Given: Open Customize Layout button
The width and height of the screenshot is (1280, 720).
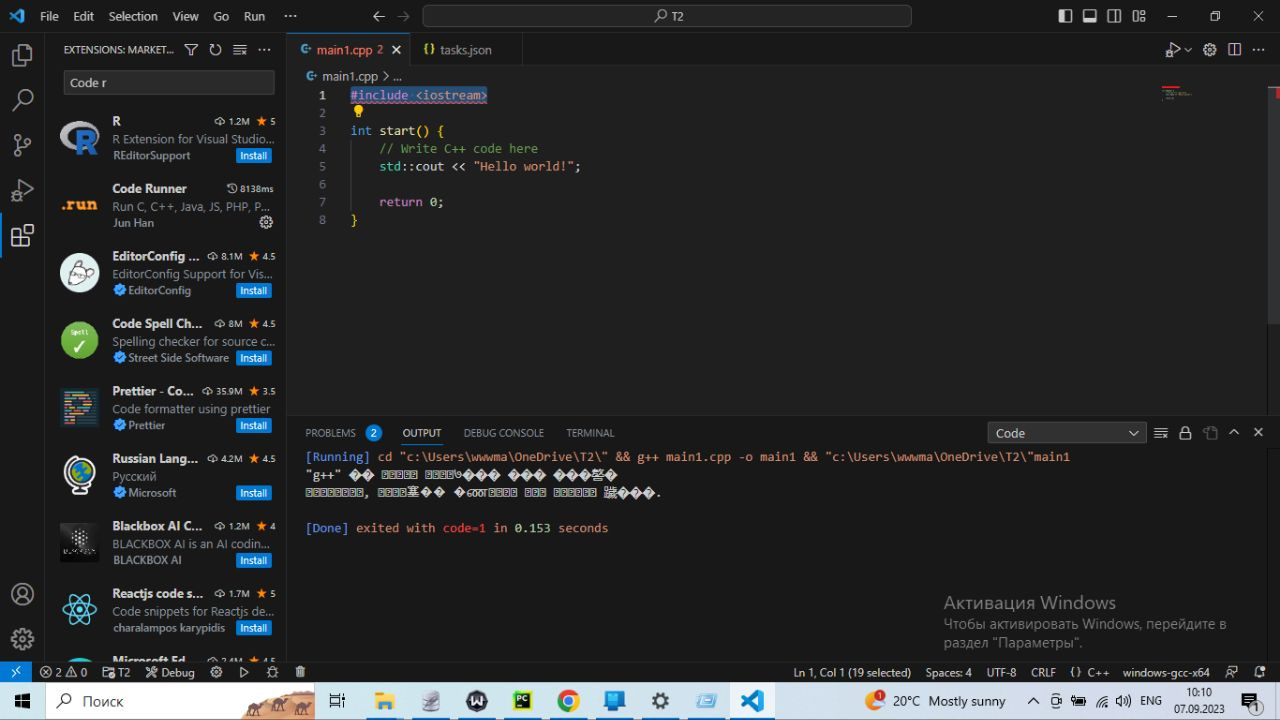Looking at the screenshot, I should click(x=1139, y=16).
